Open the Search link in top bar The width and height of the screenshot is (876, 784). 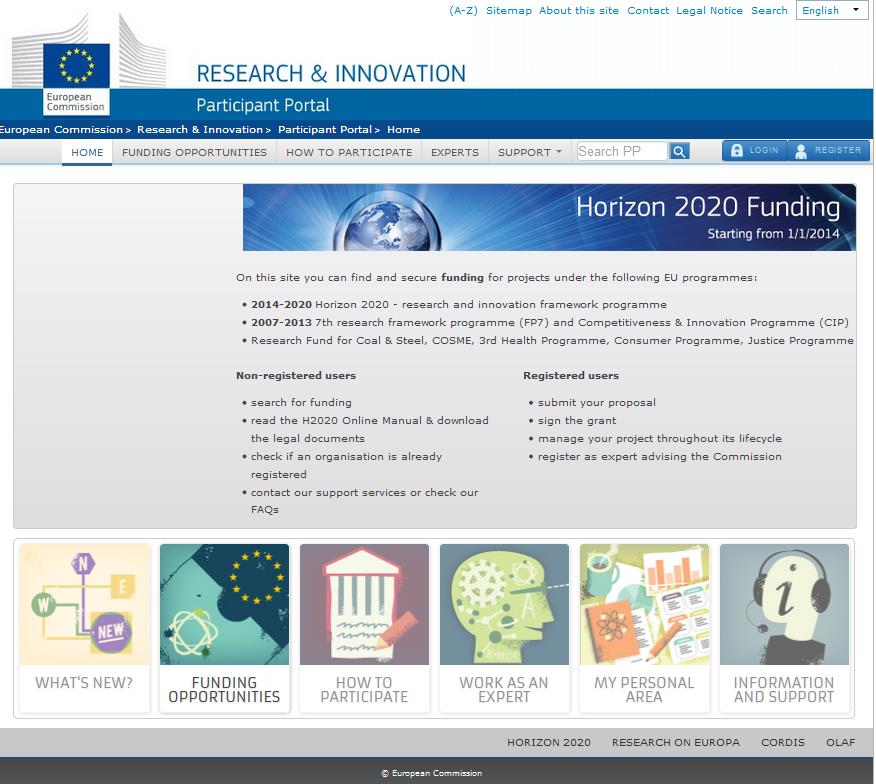coord(769,11)
